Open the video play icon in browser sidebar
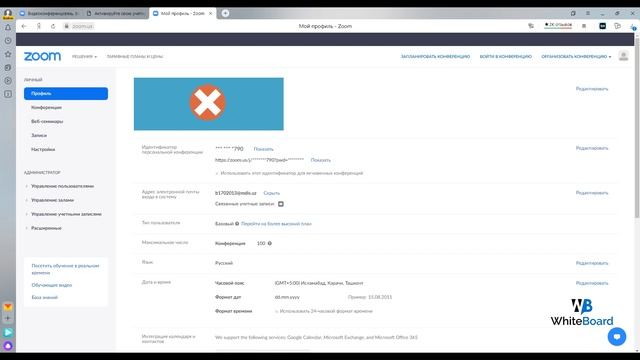This screenshot has width=640, height=360. (8, 81)
